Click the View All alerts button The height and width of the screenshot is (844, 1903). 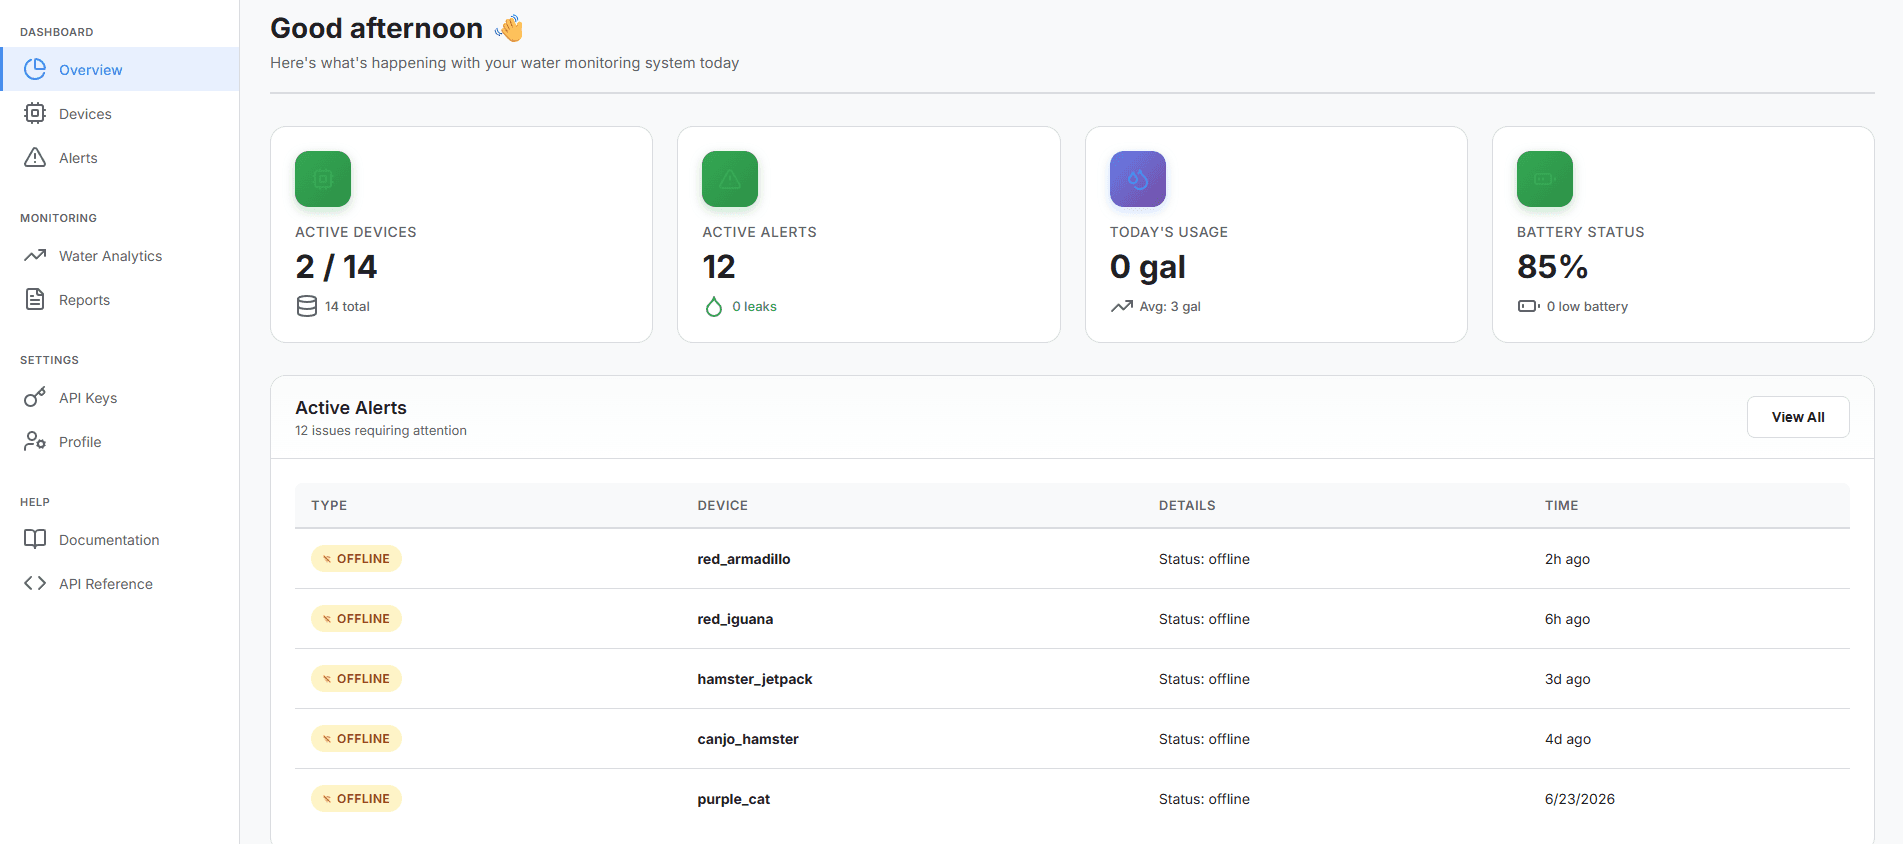(1798, 417)
